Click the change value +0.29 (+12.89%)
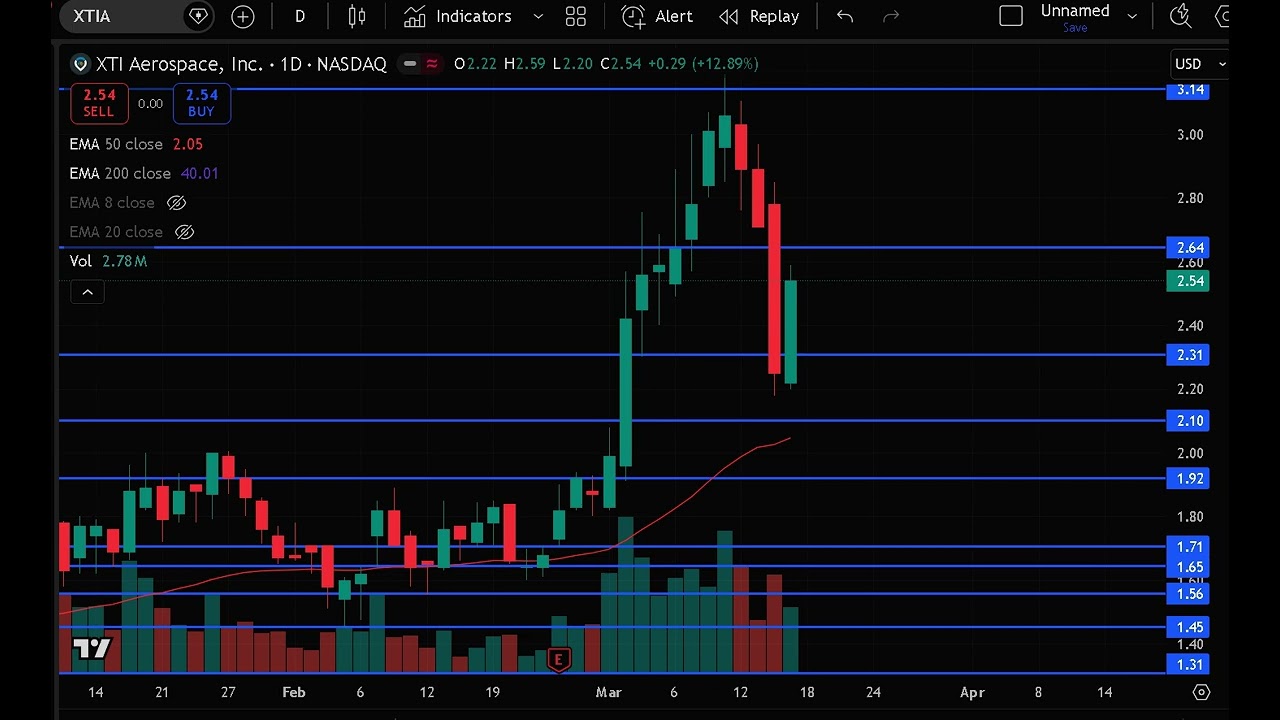1280x720 pixels. pos(703,64)
